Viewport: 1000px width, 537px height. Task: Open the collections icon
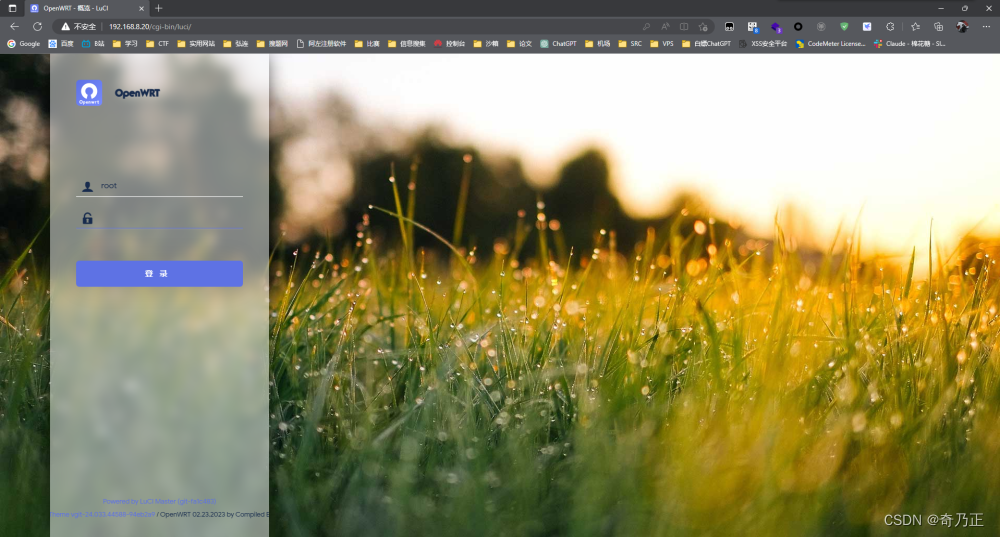(x=938, y=27)
